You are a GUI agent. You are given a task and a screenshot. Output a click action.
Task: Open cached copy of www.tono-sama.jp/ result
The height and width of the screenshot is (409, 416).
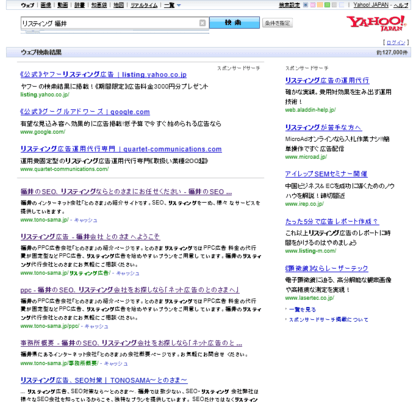pos(85,220)
